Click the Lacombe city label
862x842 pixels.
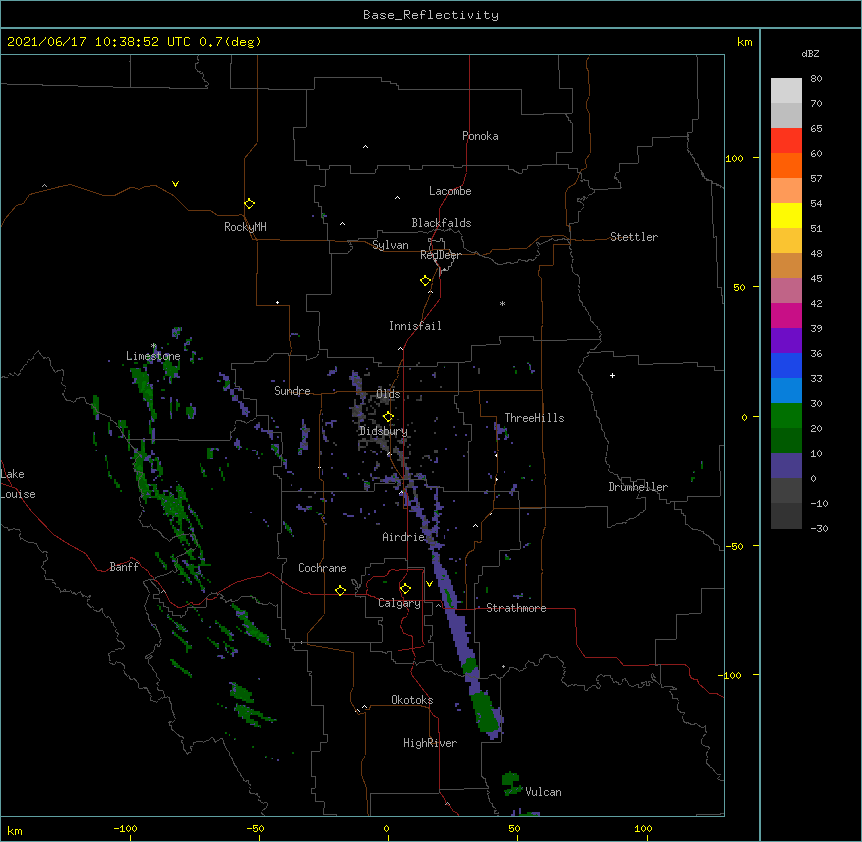[450, 191]
